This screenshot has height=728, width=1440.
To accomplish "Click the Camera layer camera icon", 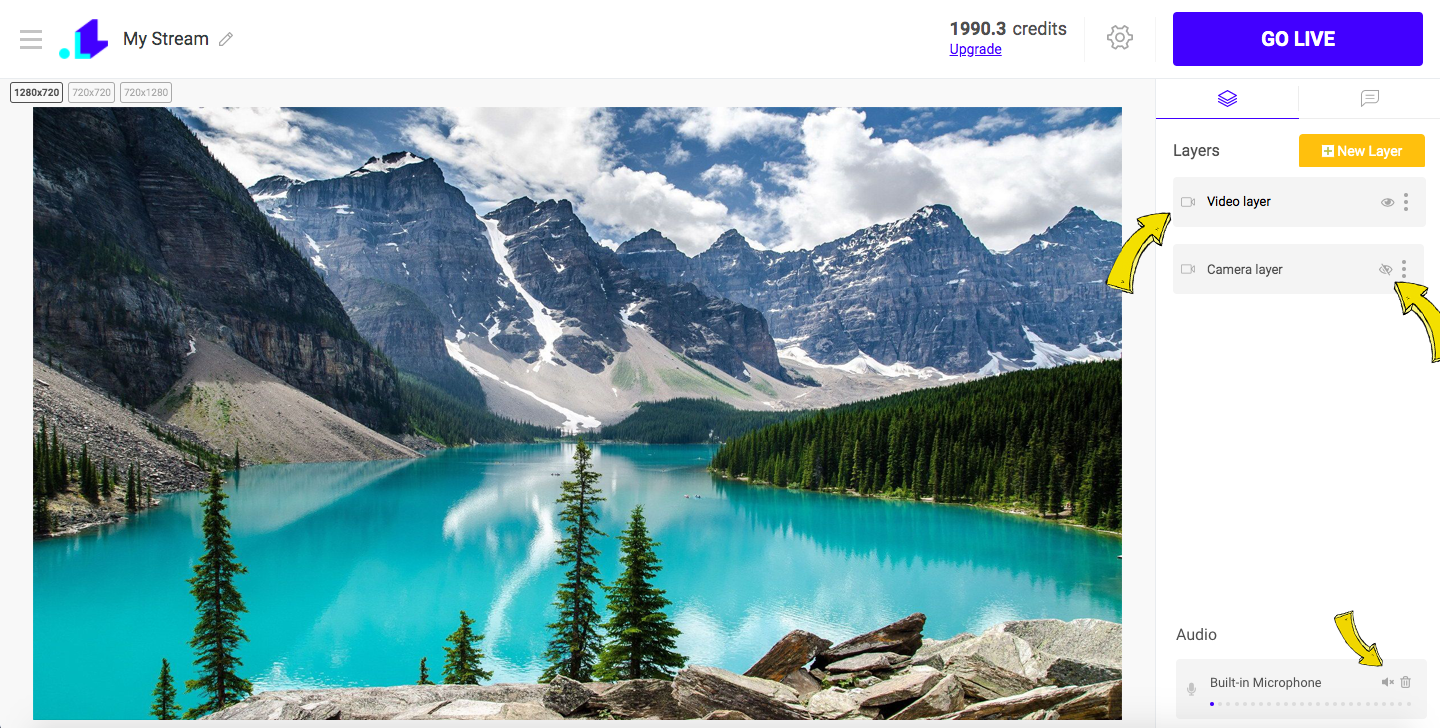I will (1188, 269).
